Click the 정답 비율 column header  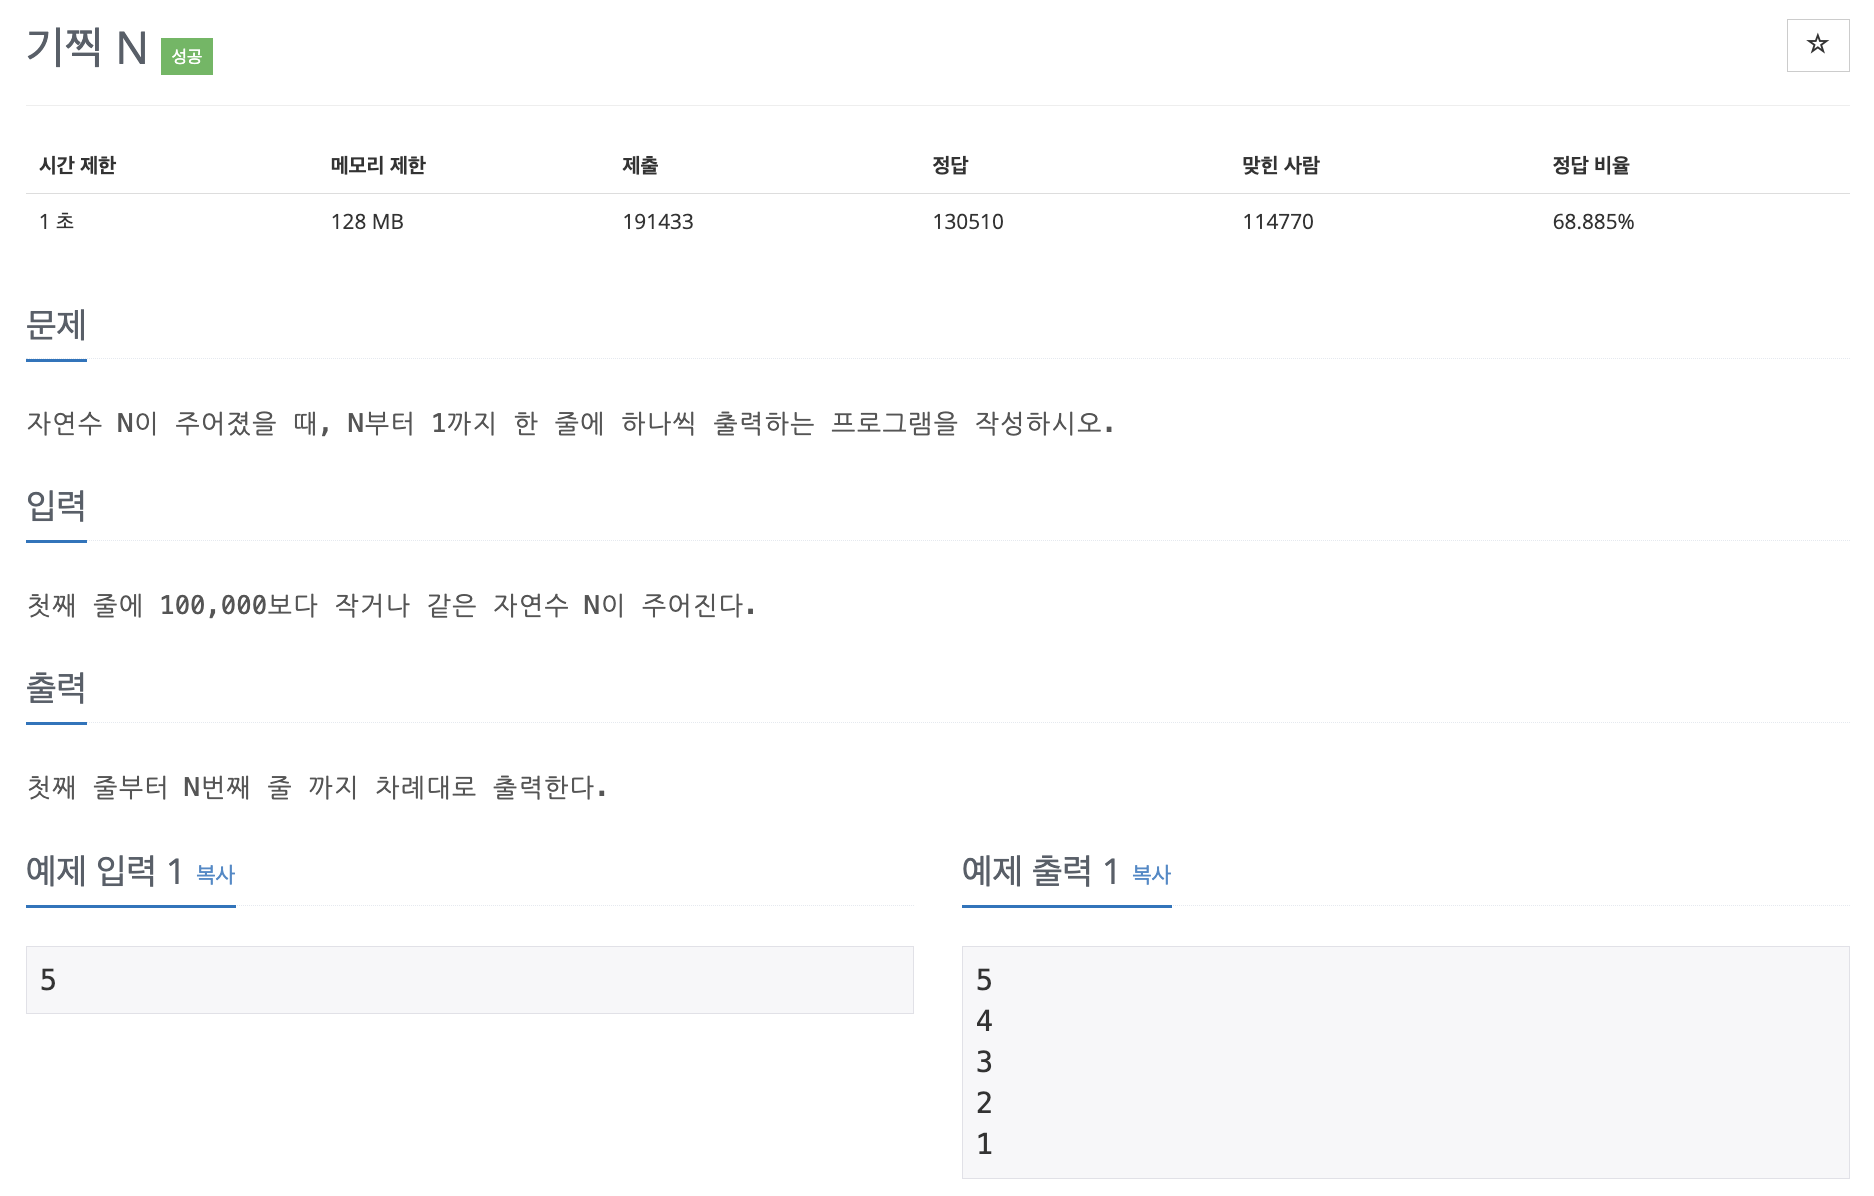click(1591, 165)
